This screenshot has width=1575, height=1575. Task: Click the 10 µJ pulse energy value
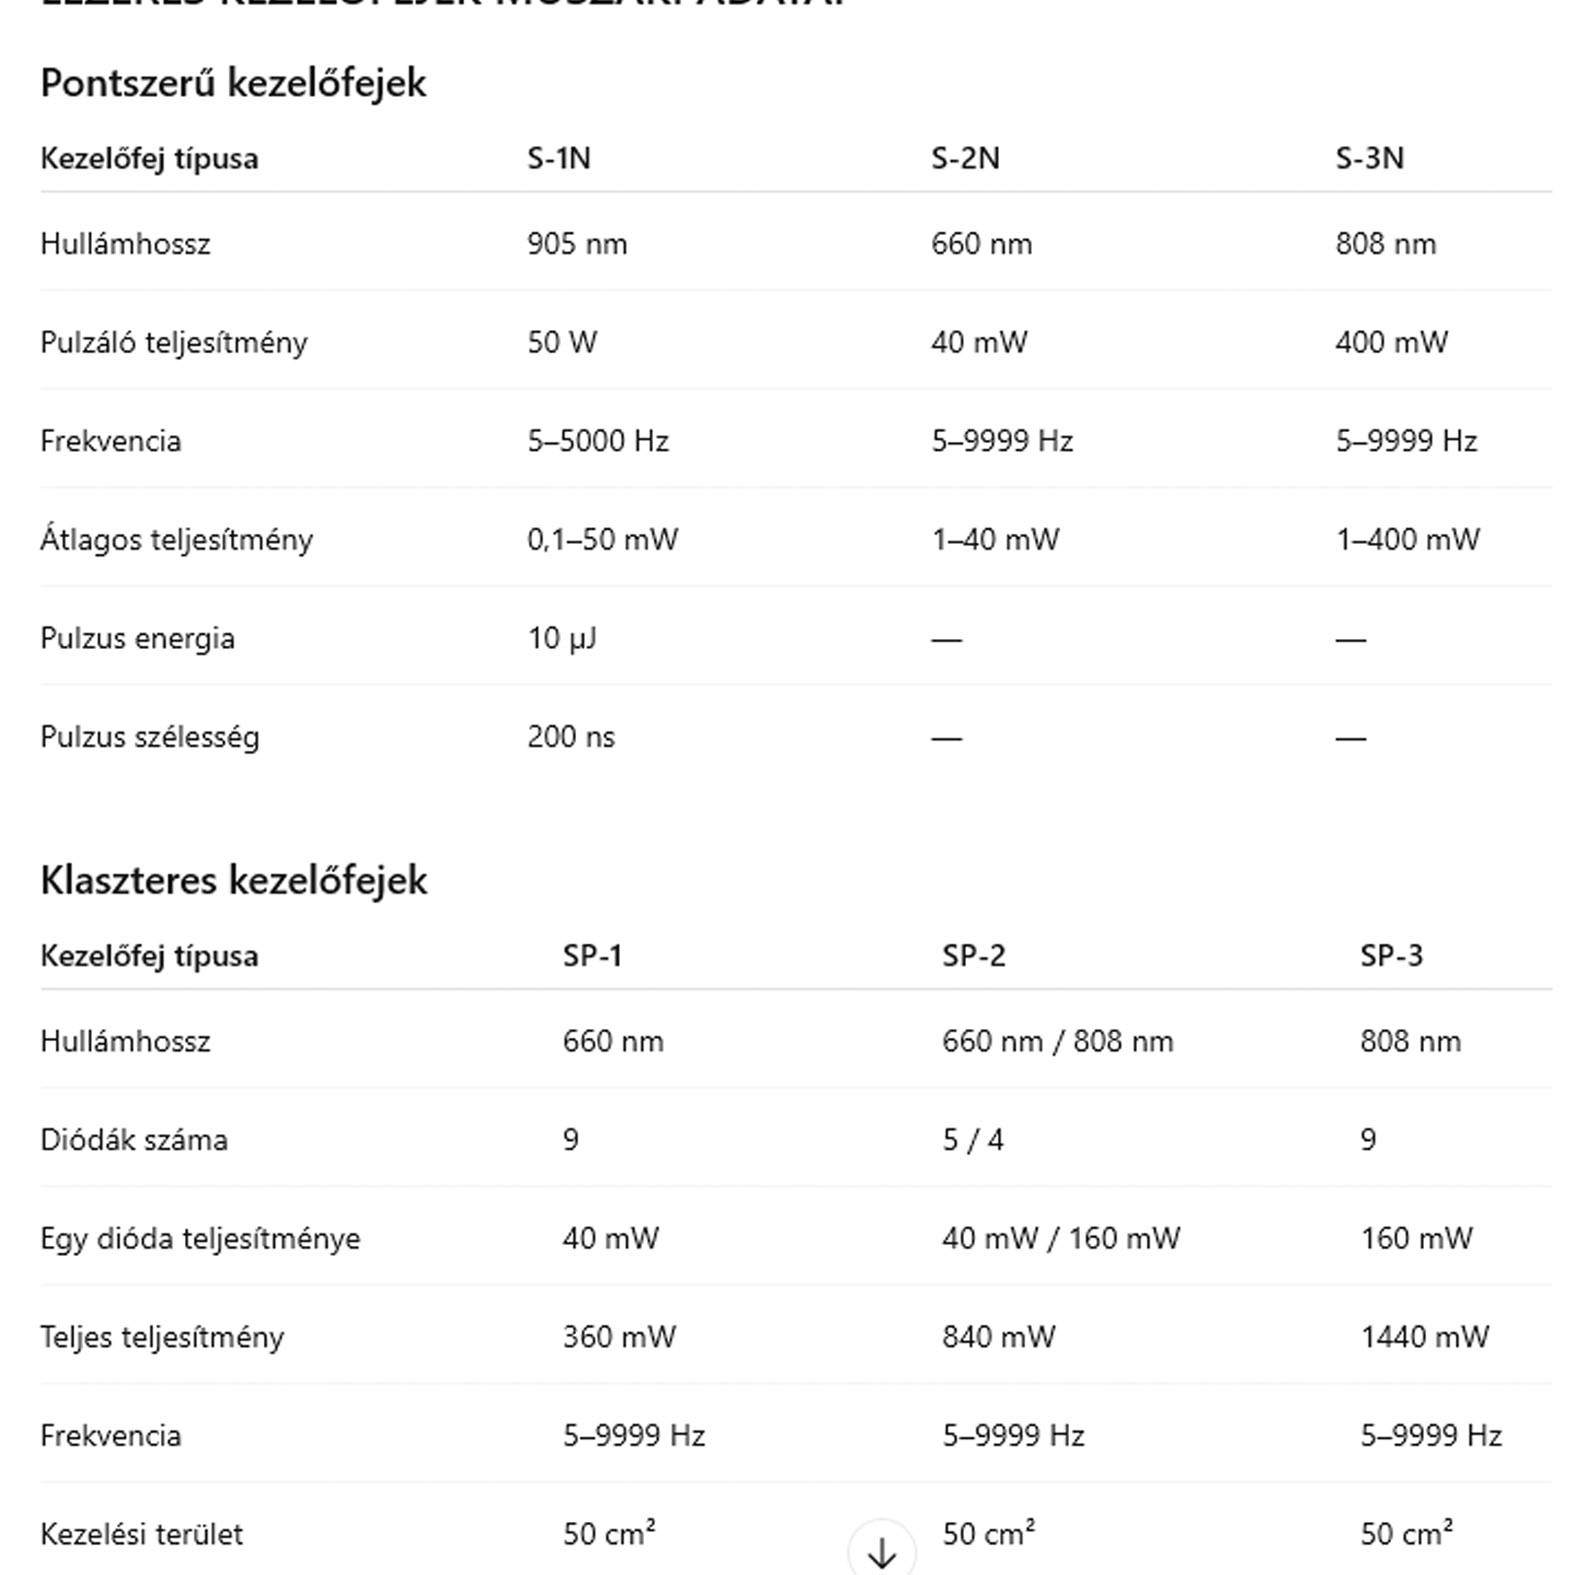coord(562,638)
